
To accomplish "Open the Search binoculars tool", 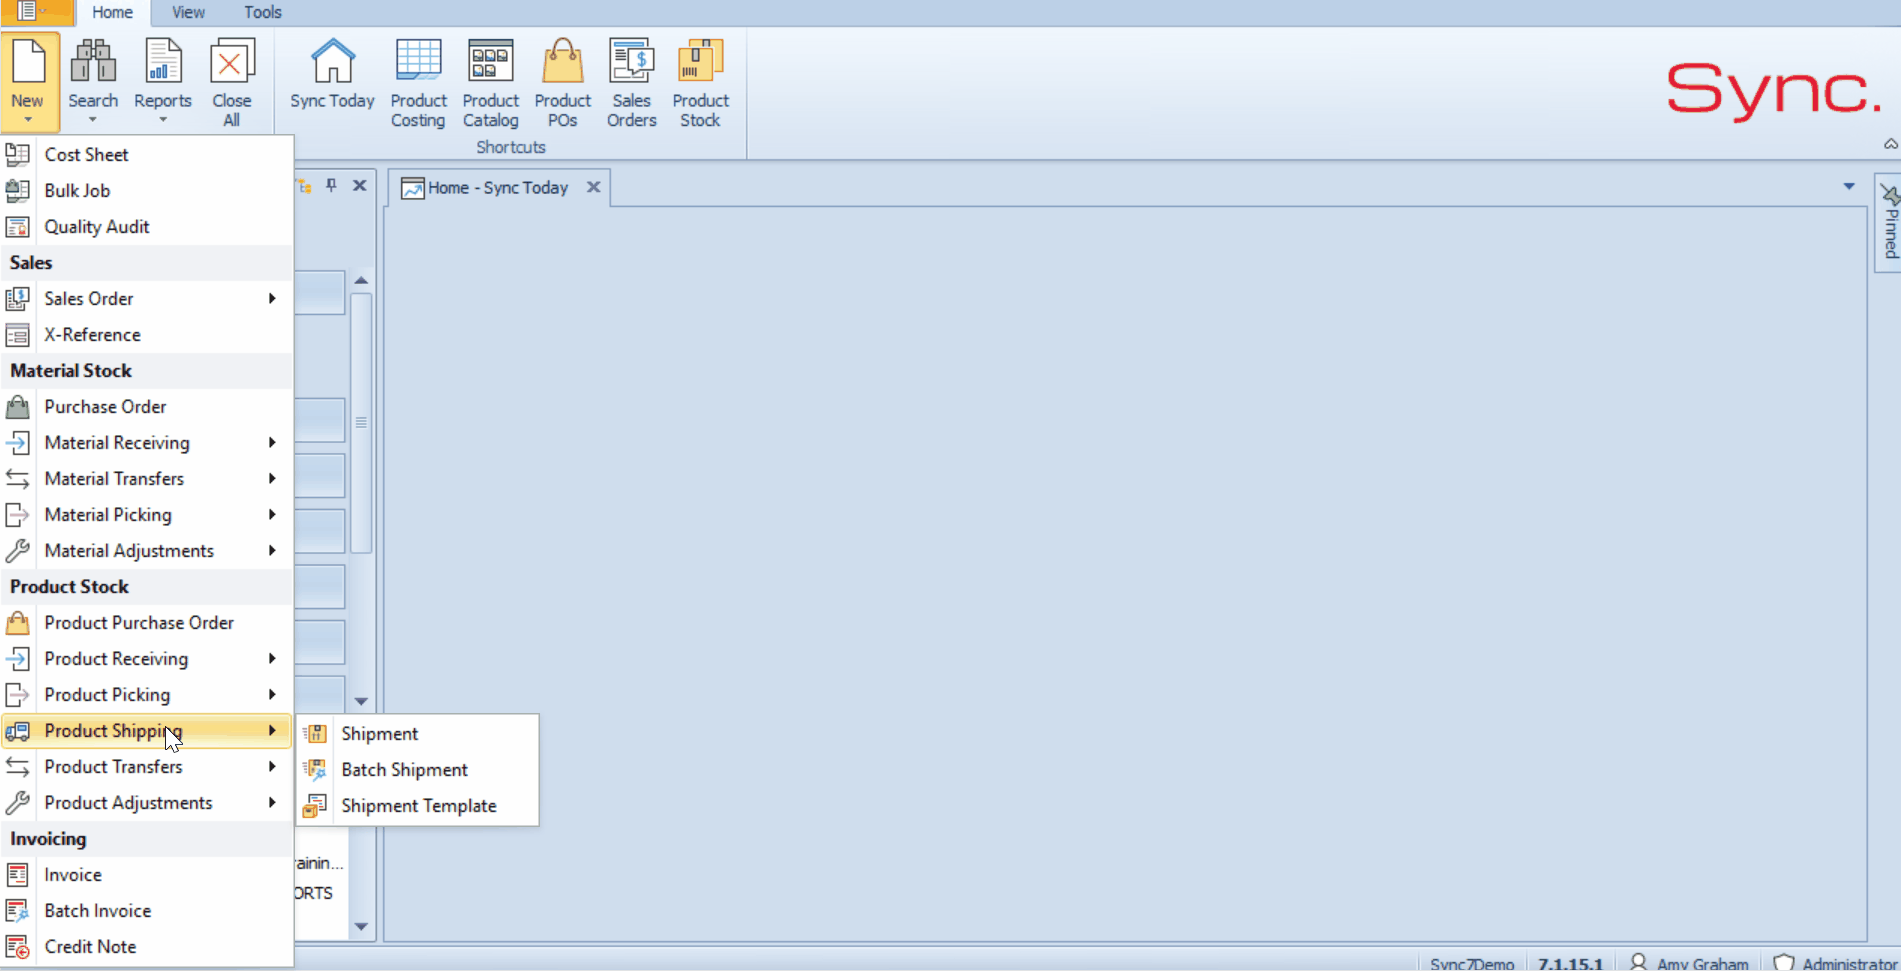I will tap(93, 62).
